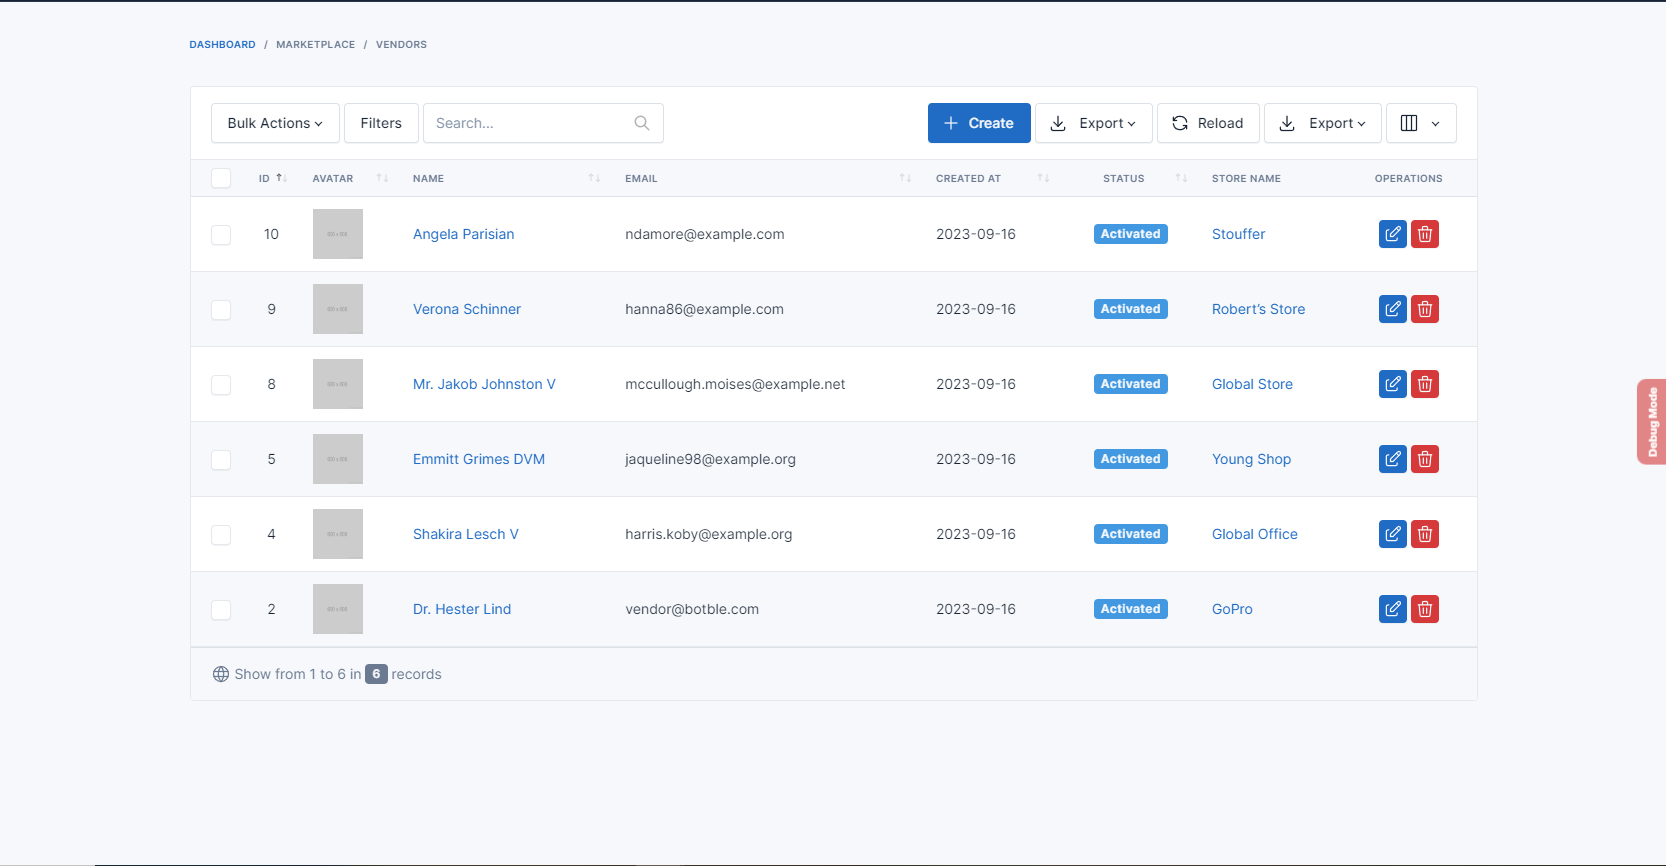Open the Stouffer store link
1666x866 pixels.
pyautogui.click(x=1238, y=234)
